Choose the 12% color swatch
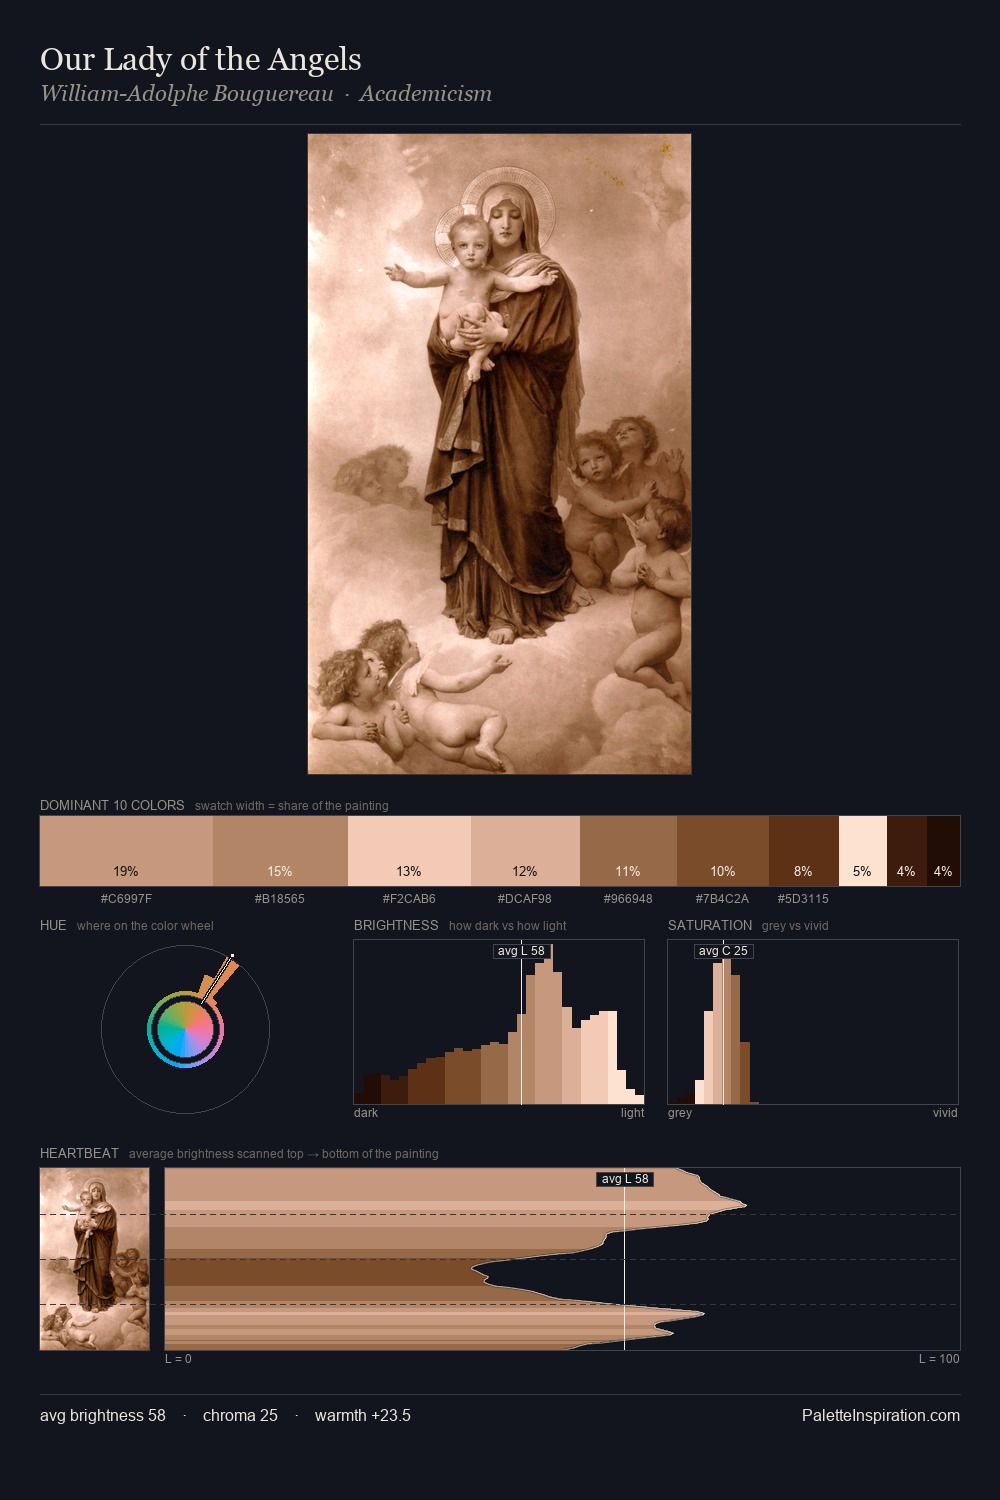This screenshot has width=1000, height=1500. point(525,851)
